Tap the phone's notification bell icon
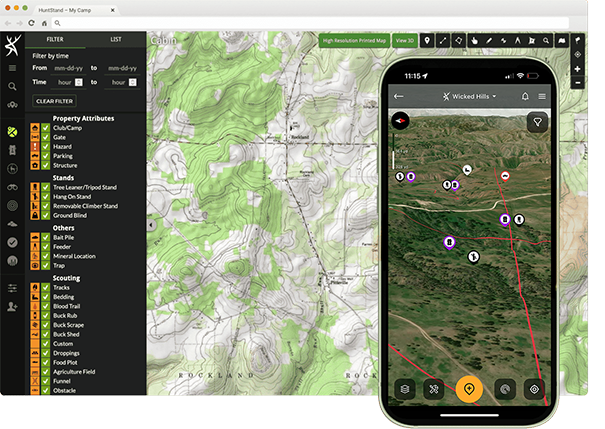 point(525,96)
